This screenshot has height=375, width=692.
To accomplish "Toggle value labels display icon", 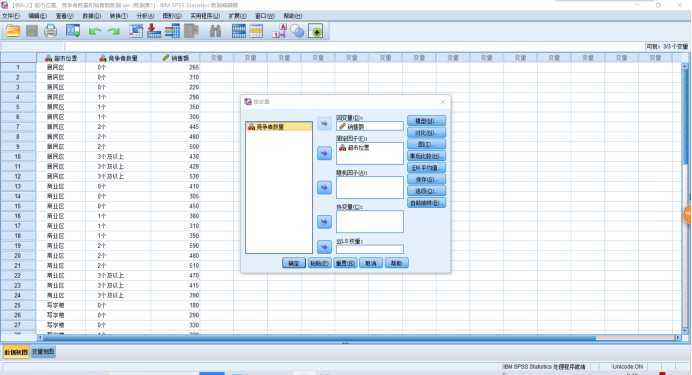I will tap(279, 31).
